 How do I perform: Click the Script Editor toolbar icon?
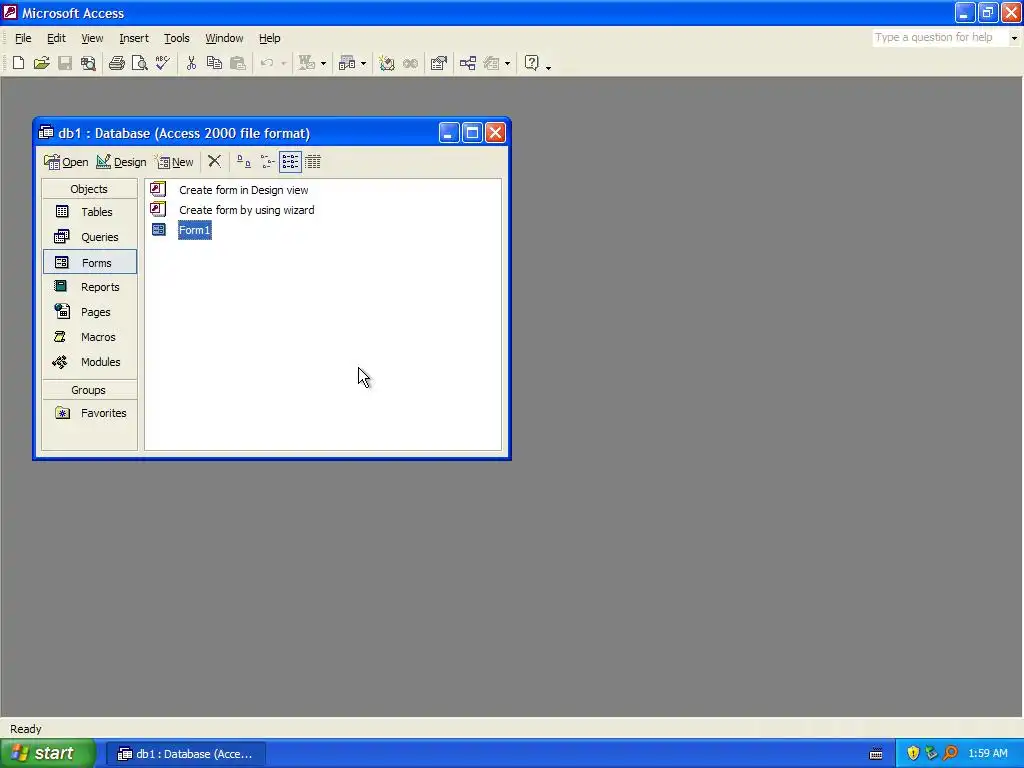(410, 63)
